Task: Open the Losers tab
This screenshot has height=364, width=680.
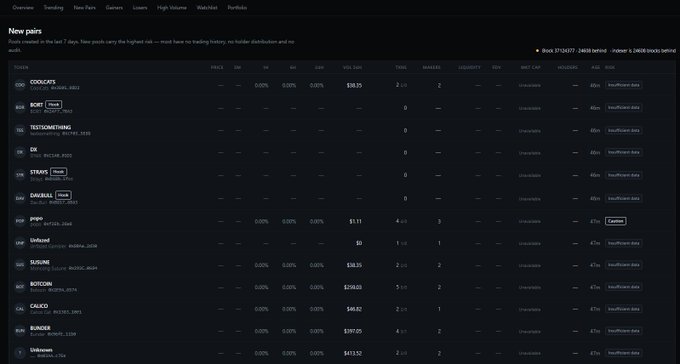Action: coord(140,8)
